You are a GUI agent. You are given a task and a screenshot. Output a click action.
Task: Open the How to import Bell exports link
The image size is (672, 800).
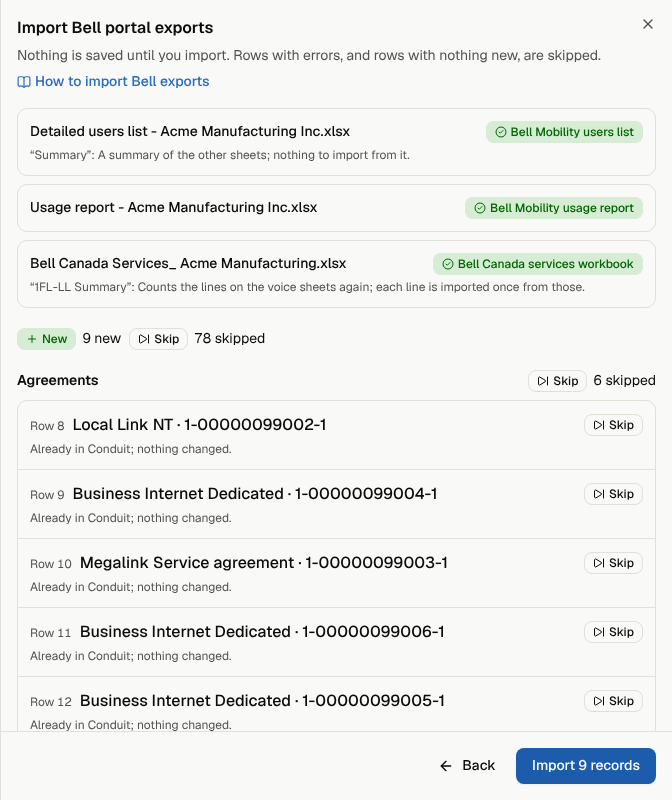coord(113,82)
